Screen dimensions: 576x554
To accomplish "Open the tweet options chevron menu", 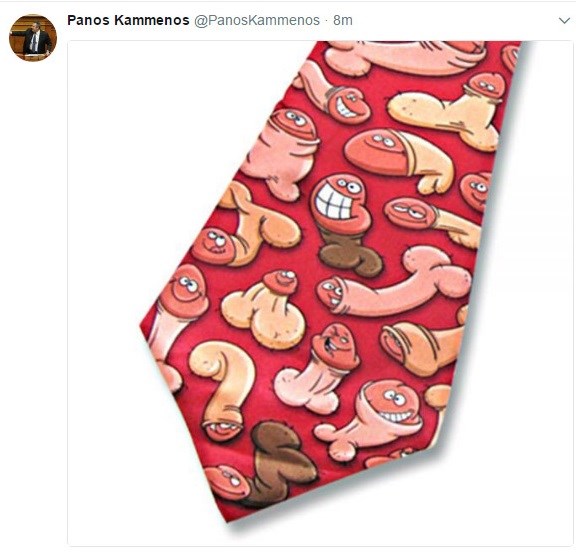I will [x=564, y=21].
